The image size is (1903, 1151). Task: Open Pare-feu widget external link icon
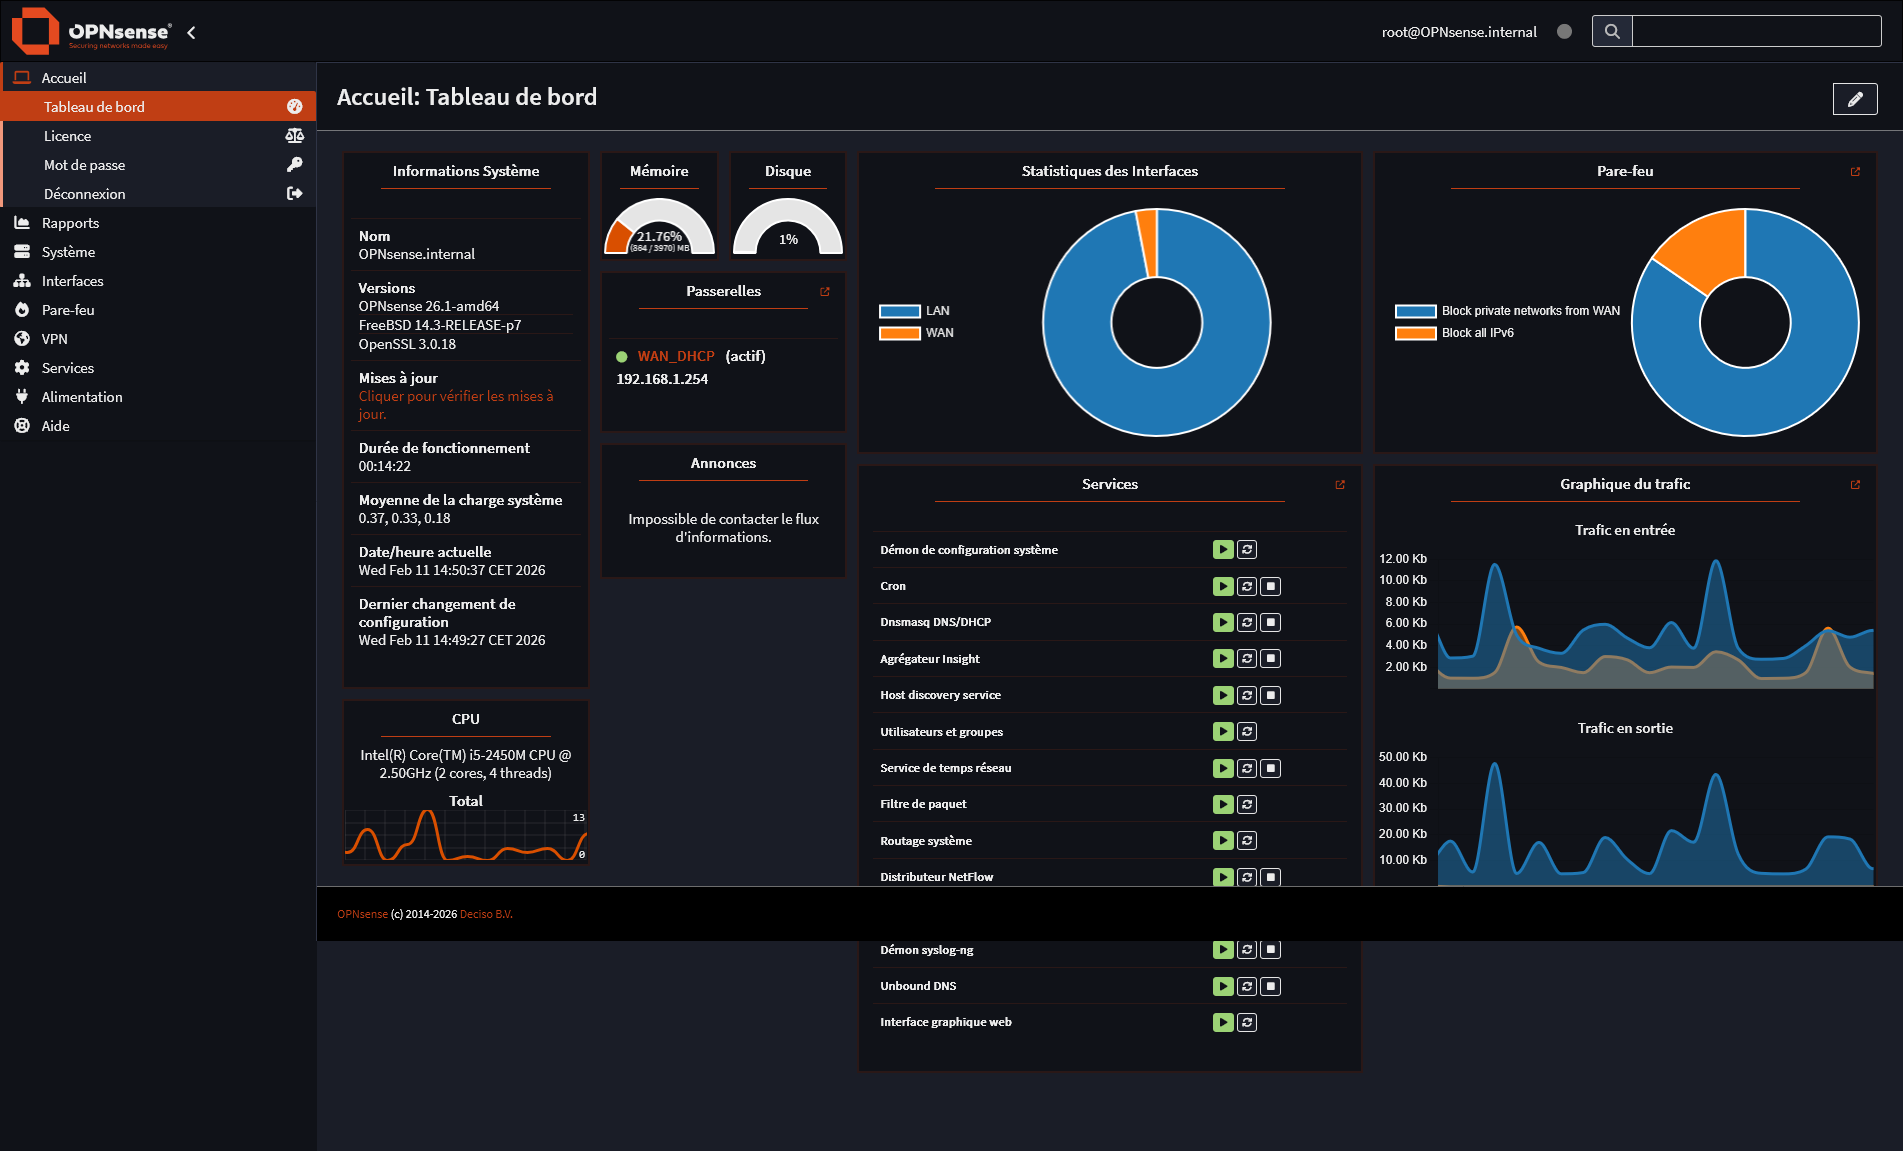coord(1855,172)
